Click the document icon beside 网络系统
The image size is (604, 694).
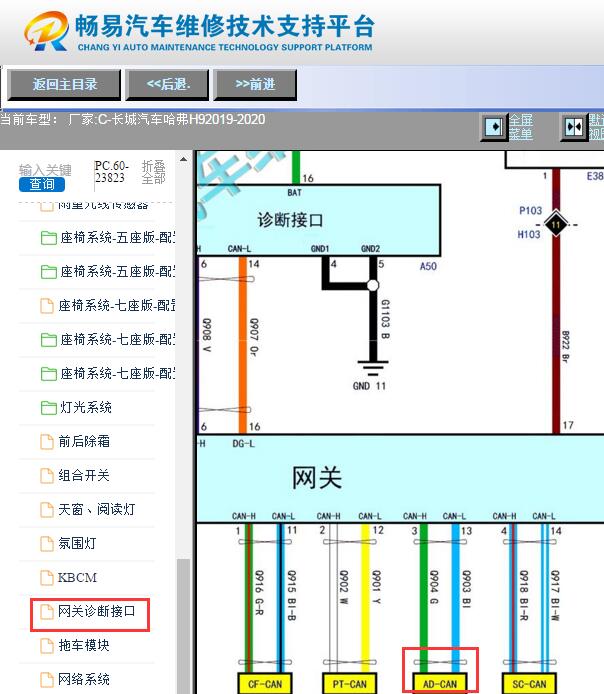[x=47, y=680]
